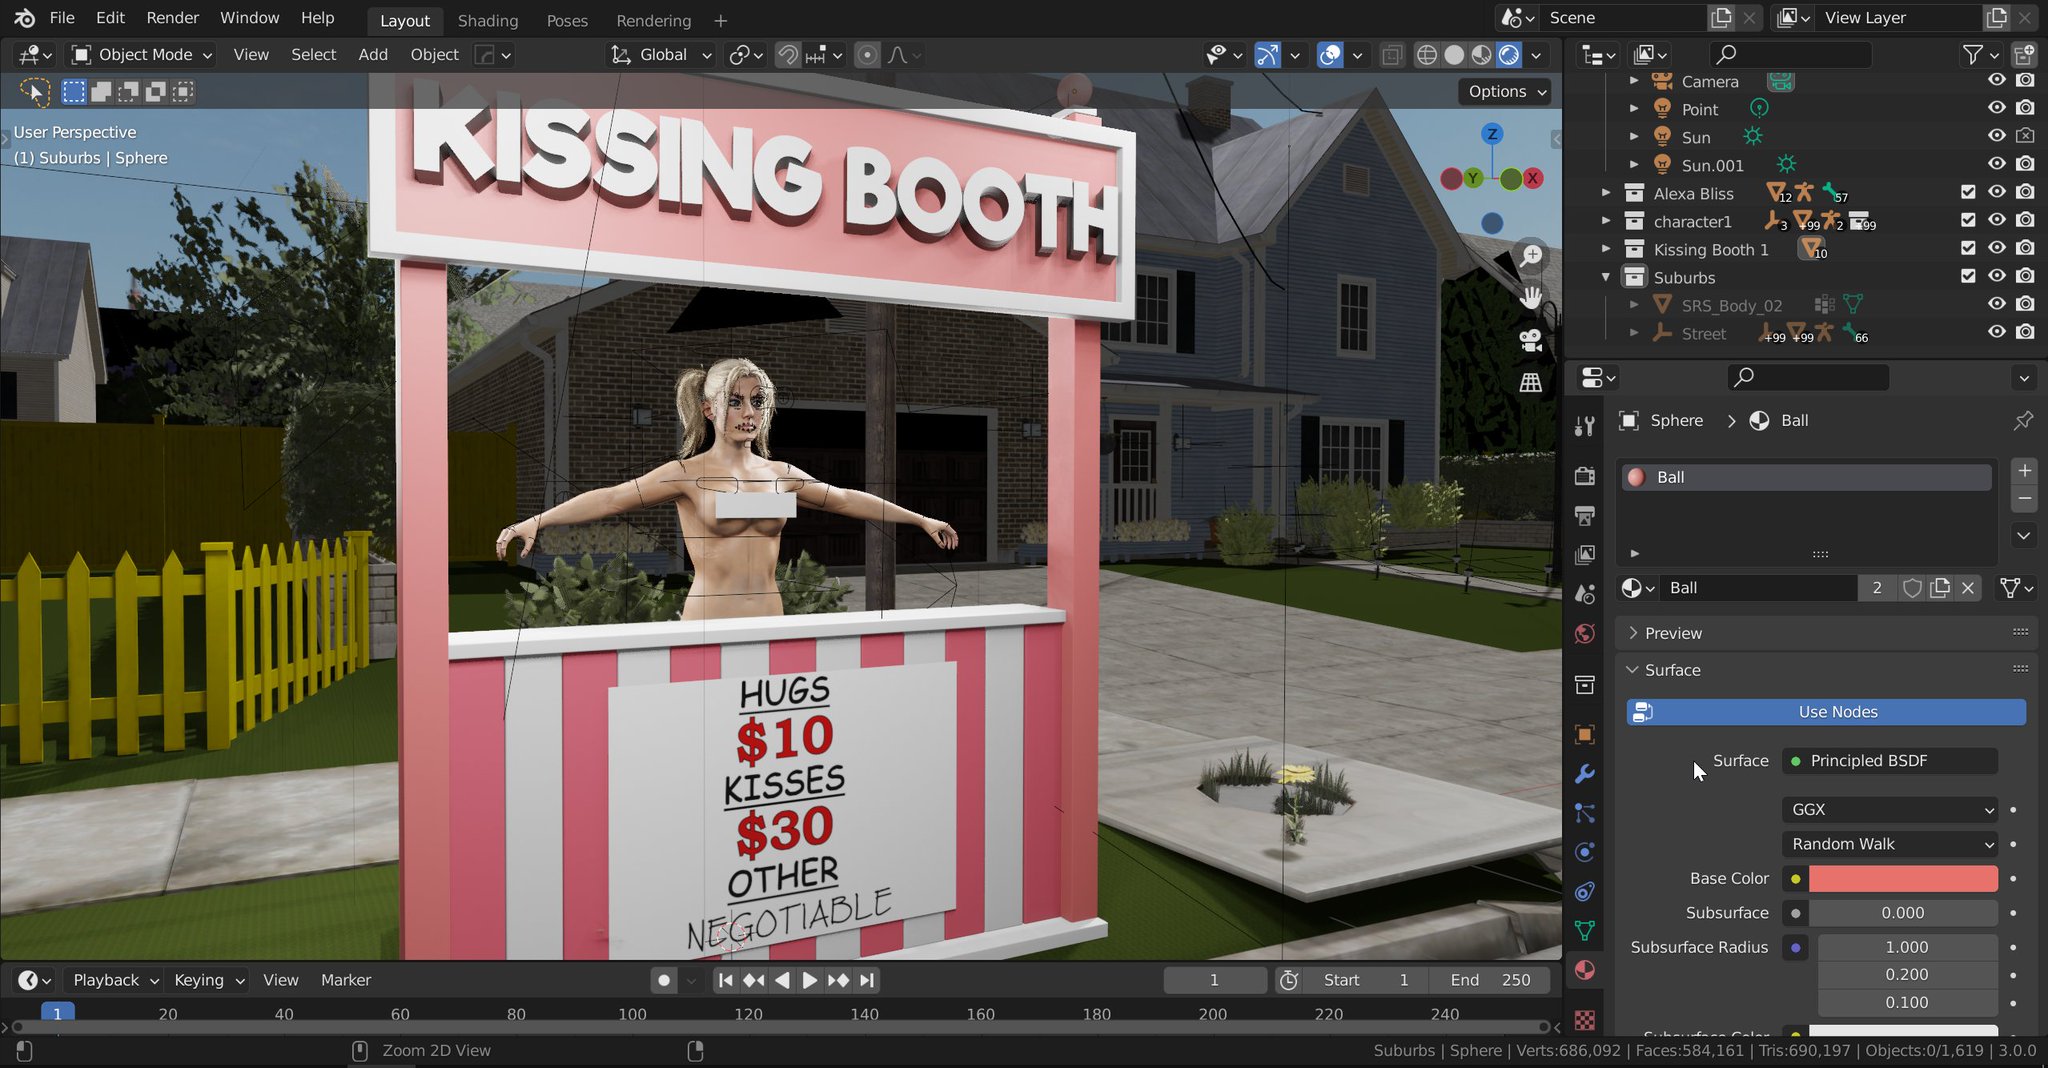Disable render visibility camera for Street

[2026, 332]
